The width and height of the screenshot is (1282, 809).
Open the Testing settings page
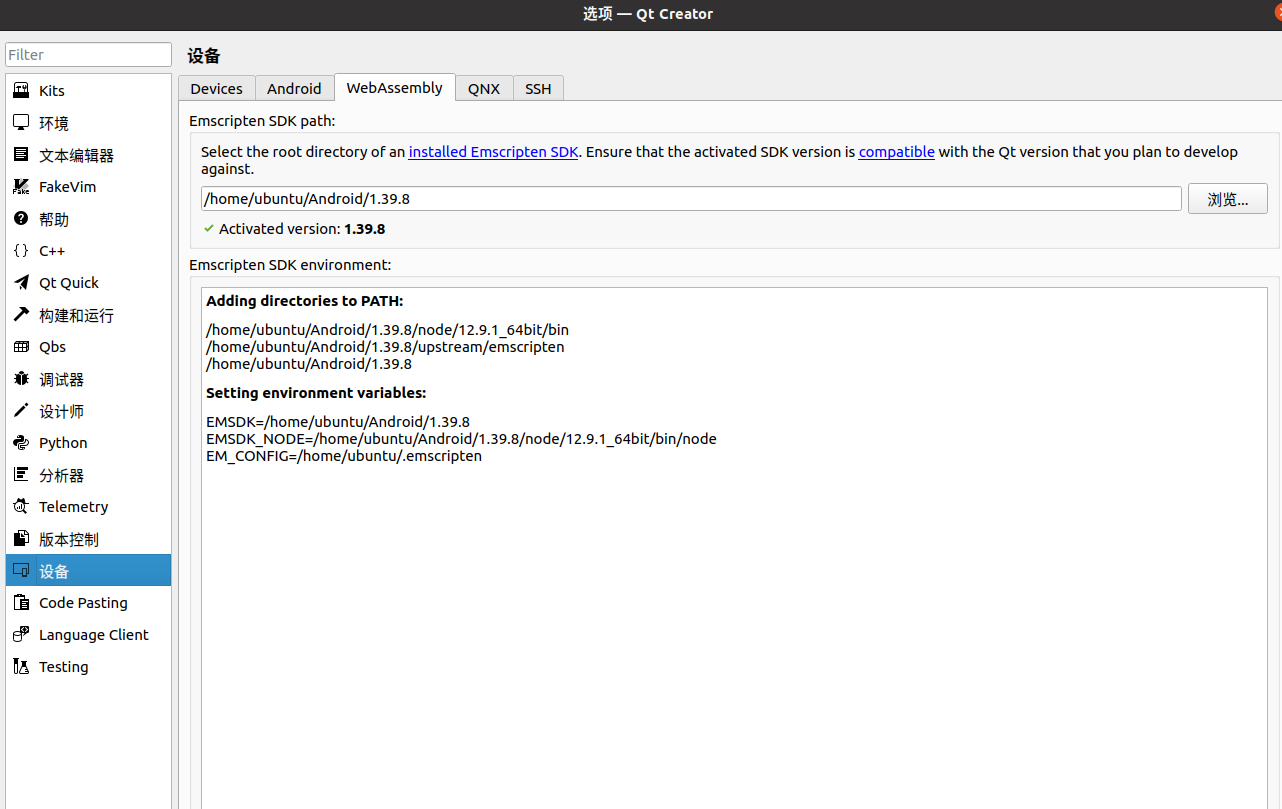click(x=63, y=666)
